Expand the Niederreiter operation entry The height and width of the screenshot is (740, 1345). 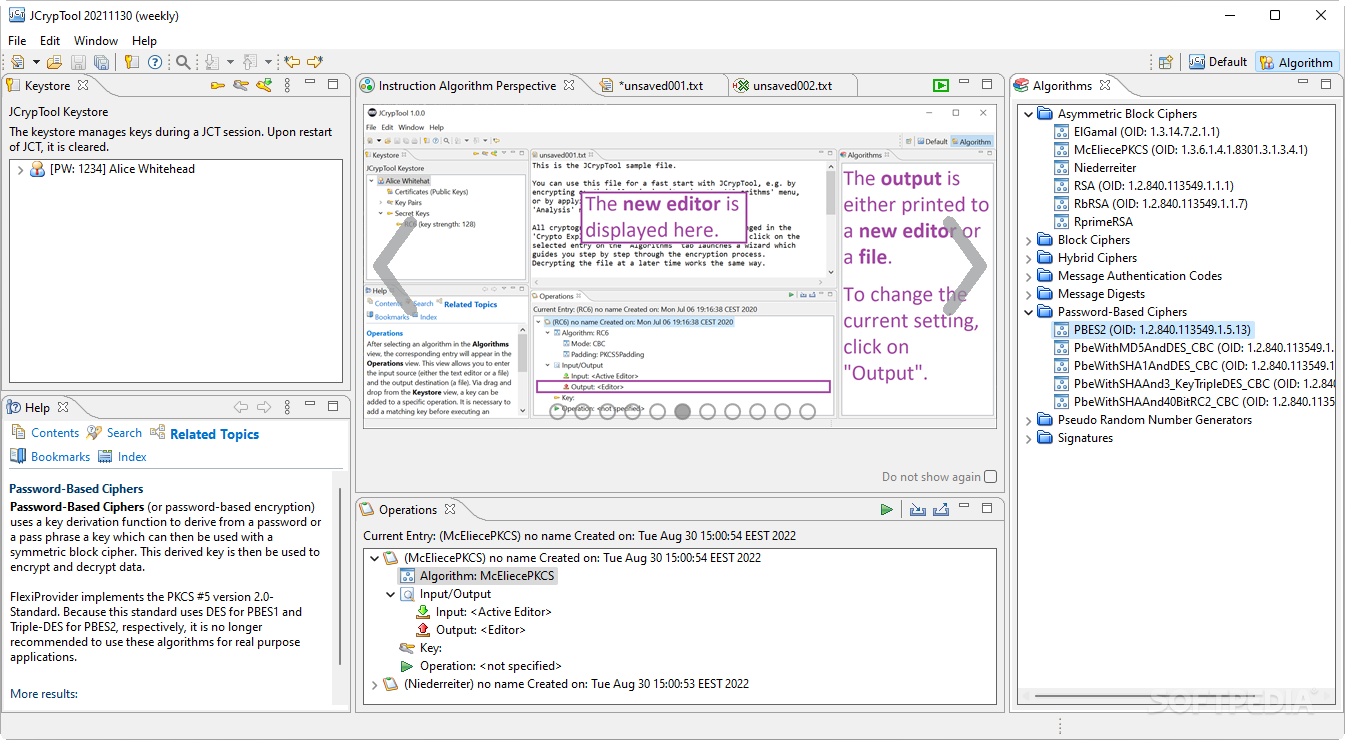pos(375,685)
